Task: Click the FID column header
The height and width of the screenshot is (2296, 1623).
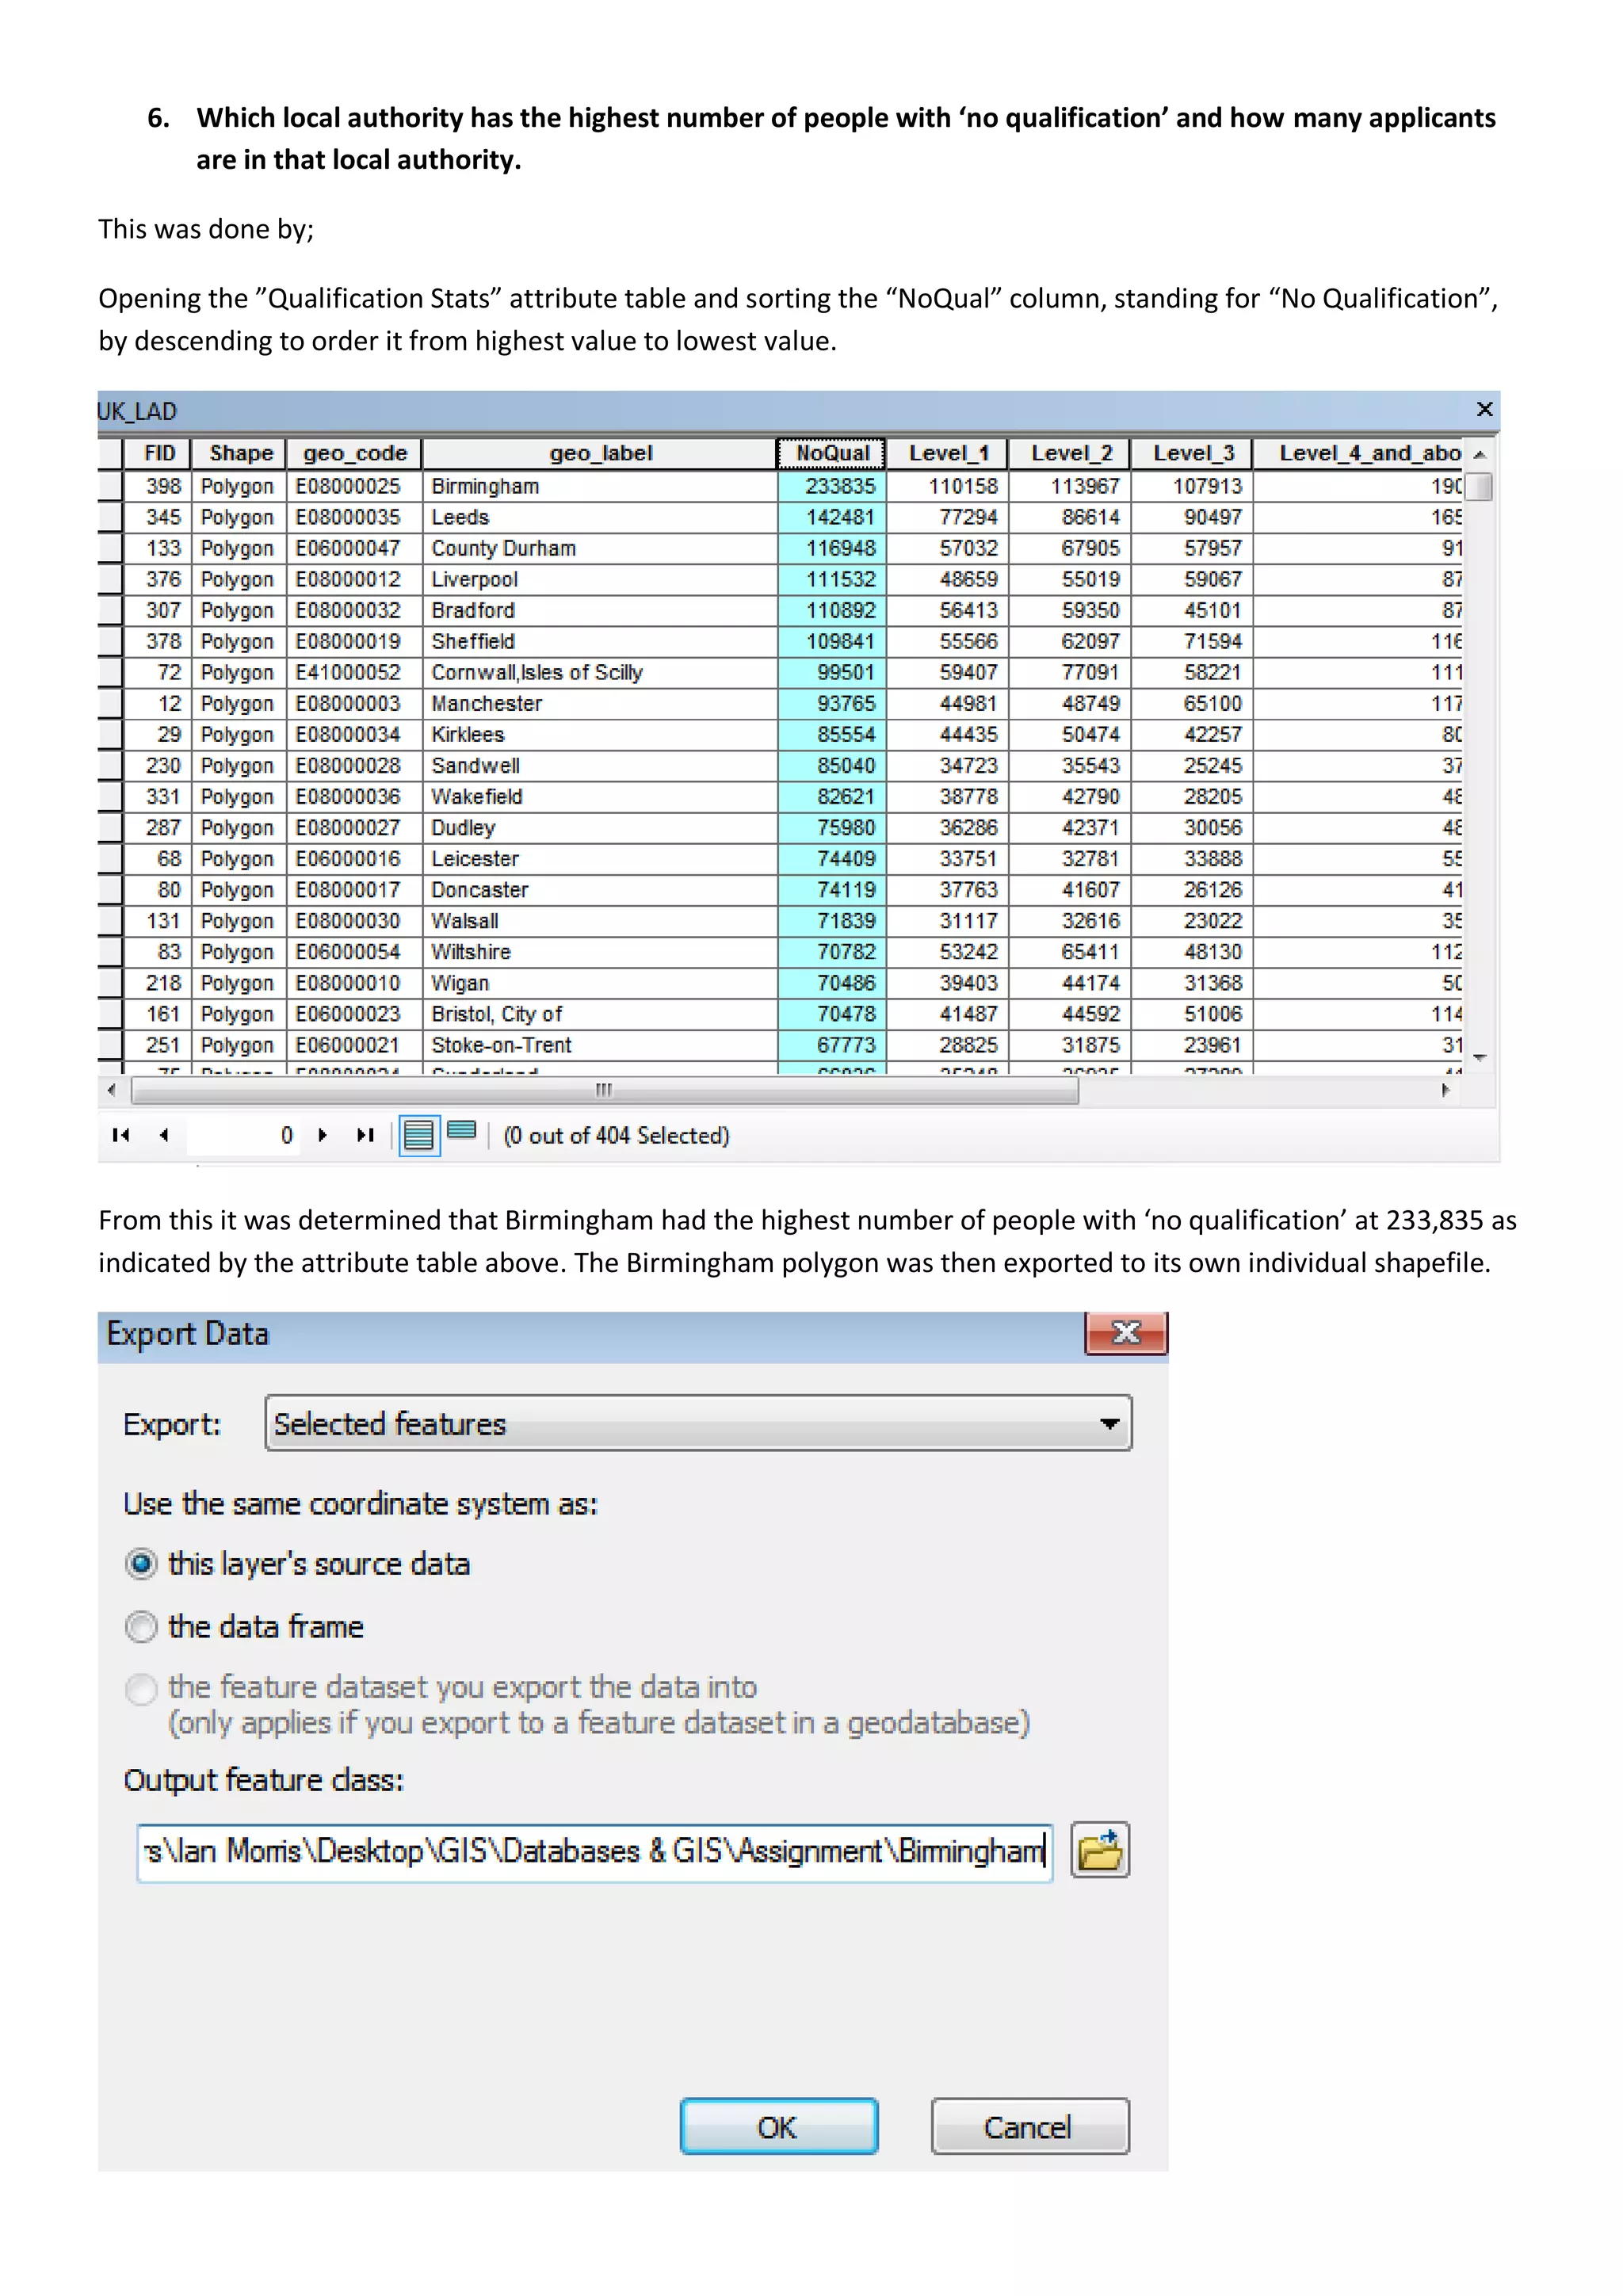Action: [159, 453]
